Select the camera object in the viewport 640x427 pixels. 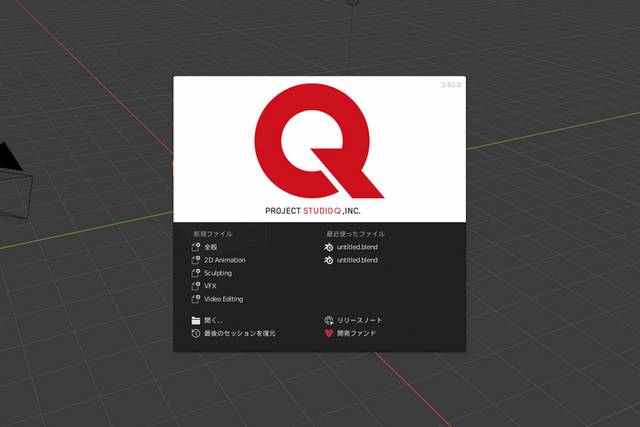[14, 182]
